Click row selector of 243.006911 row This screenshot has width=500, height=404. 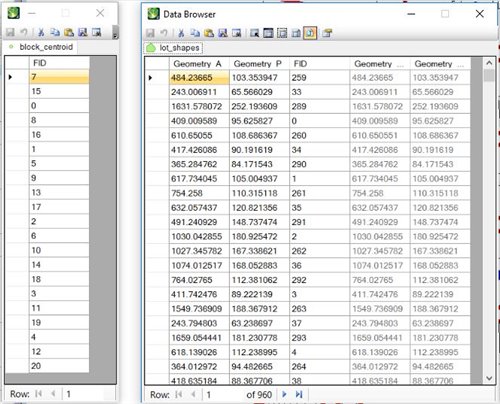point(157,92)
